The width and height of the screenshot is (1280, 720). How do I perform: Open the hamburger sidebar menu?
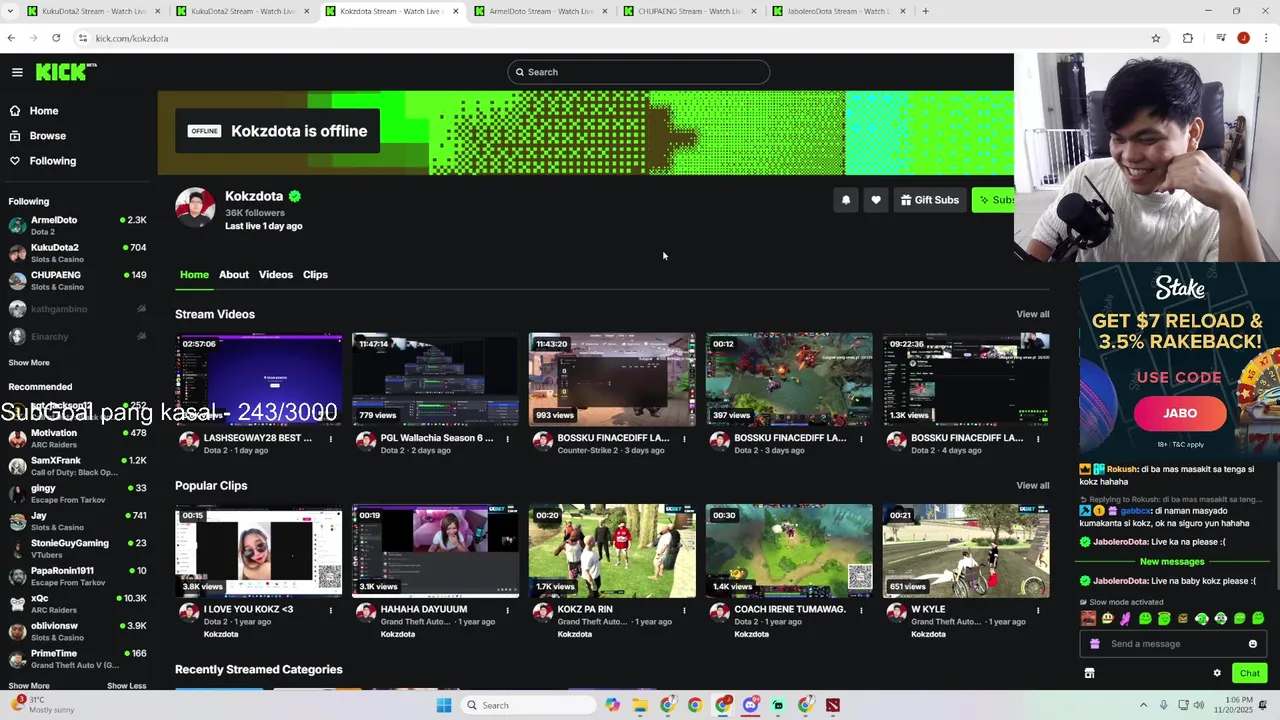(17, 72)
